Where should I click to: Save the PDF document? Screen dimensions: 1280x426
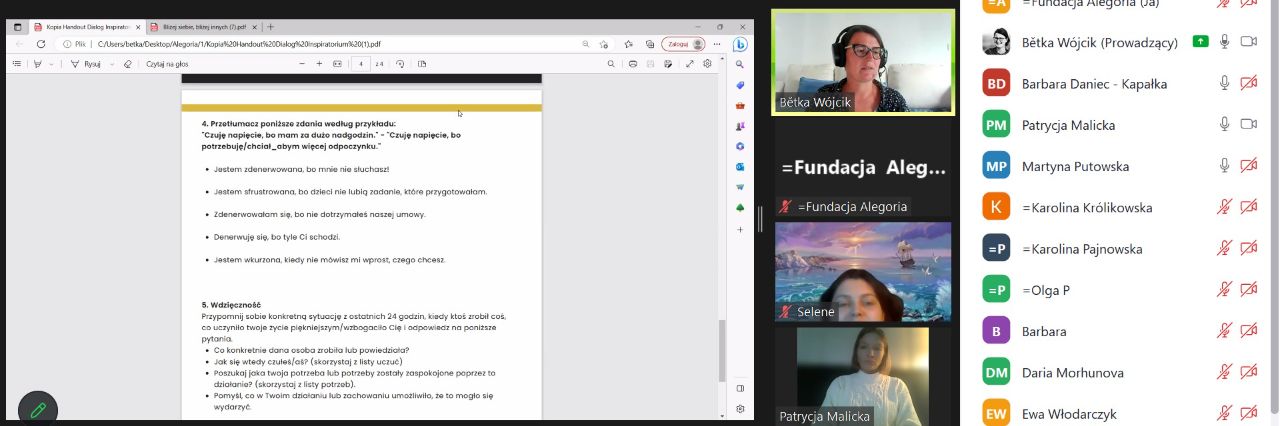(650, 63)
